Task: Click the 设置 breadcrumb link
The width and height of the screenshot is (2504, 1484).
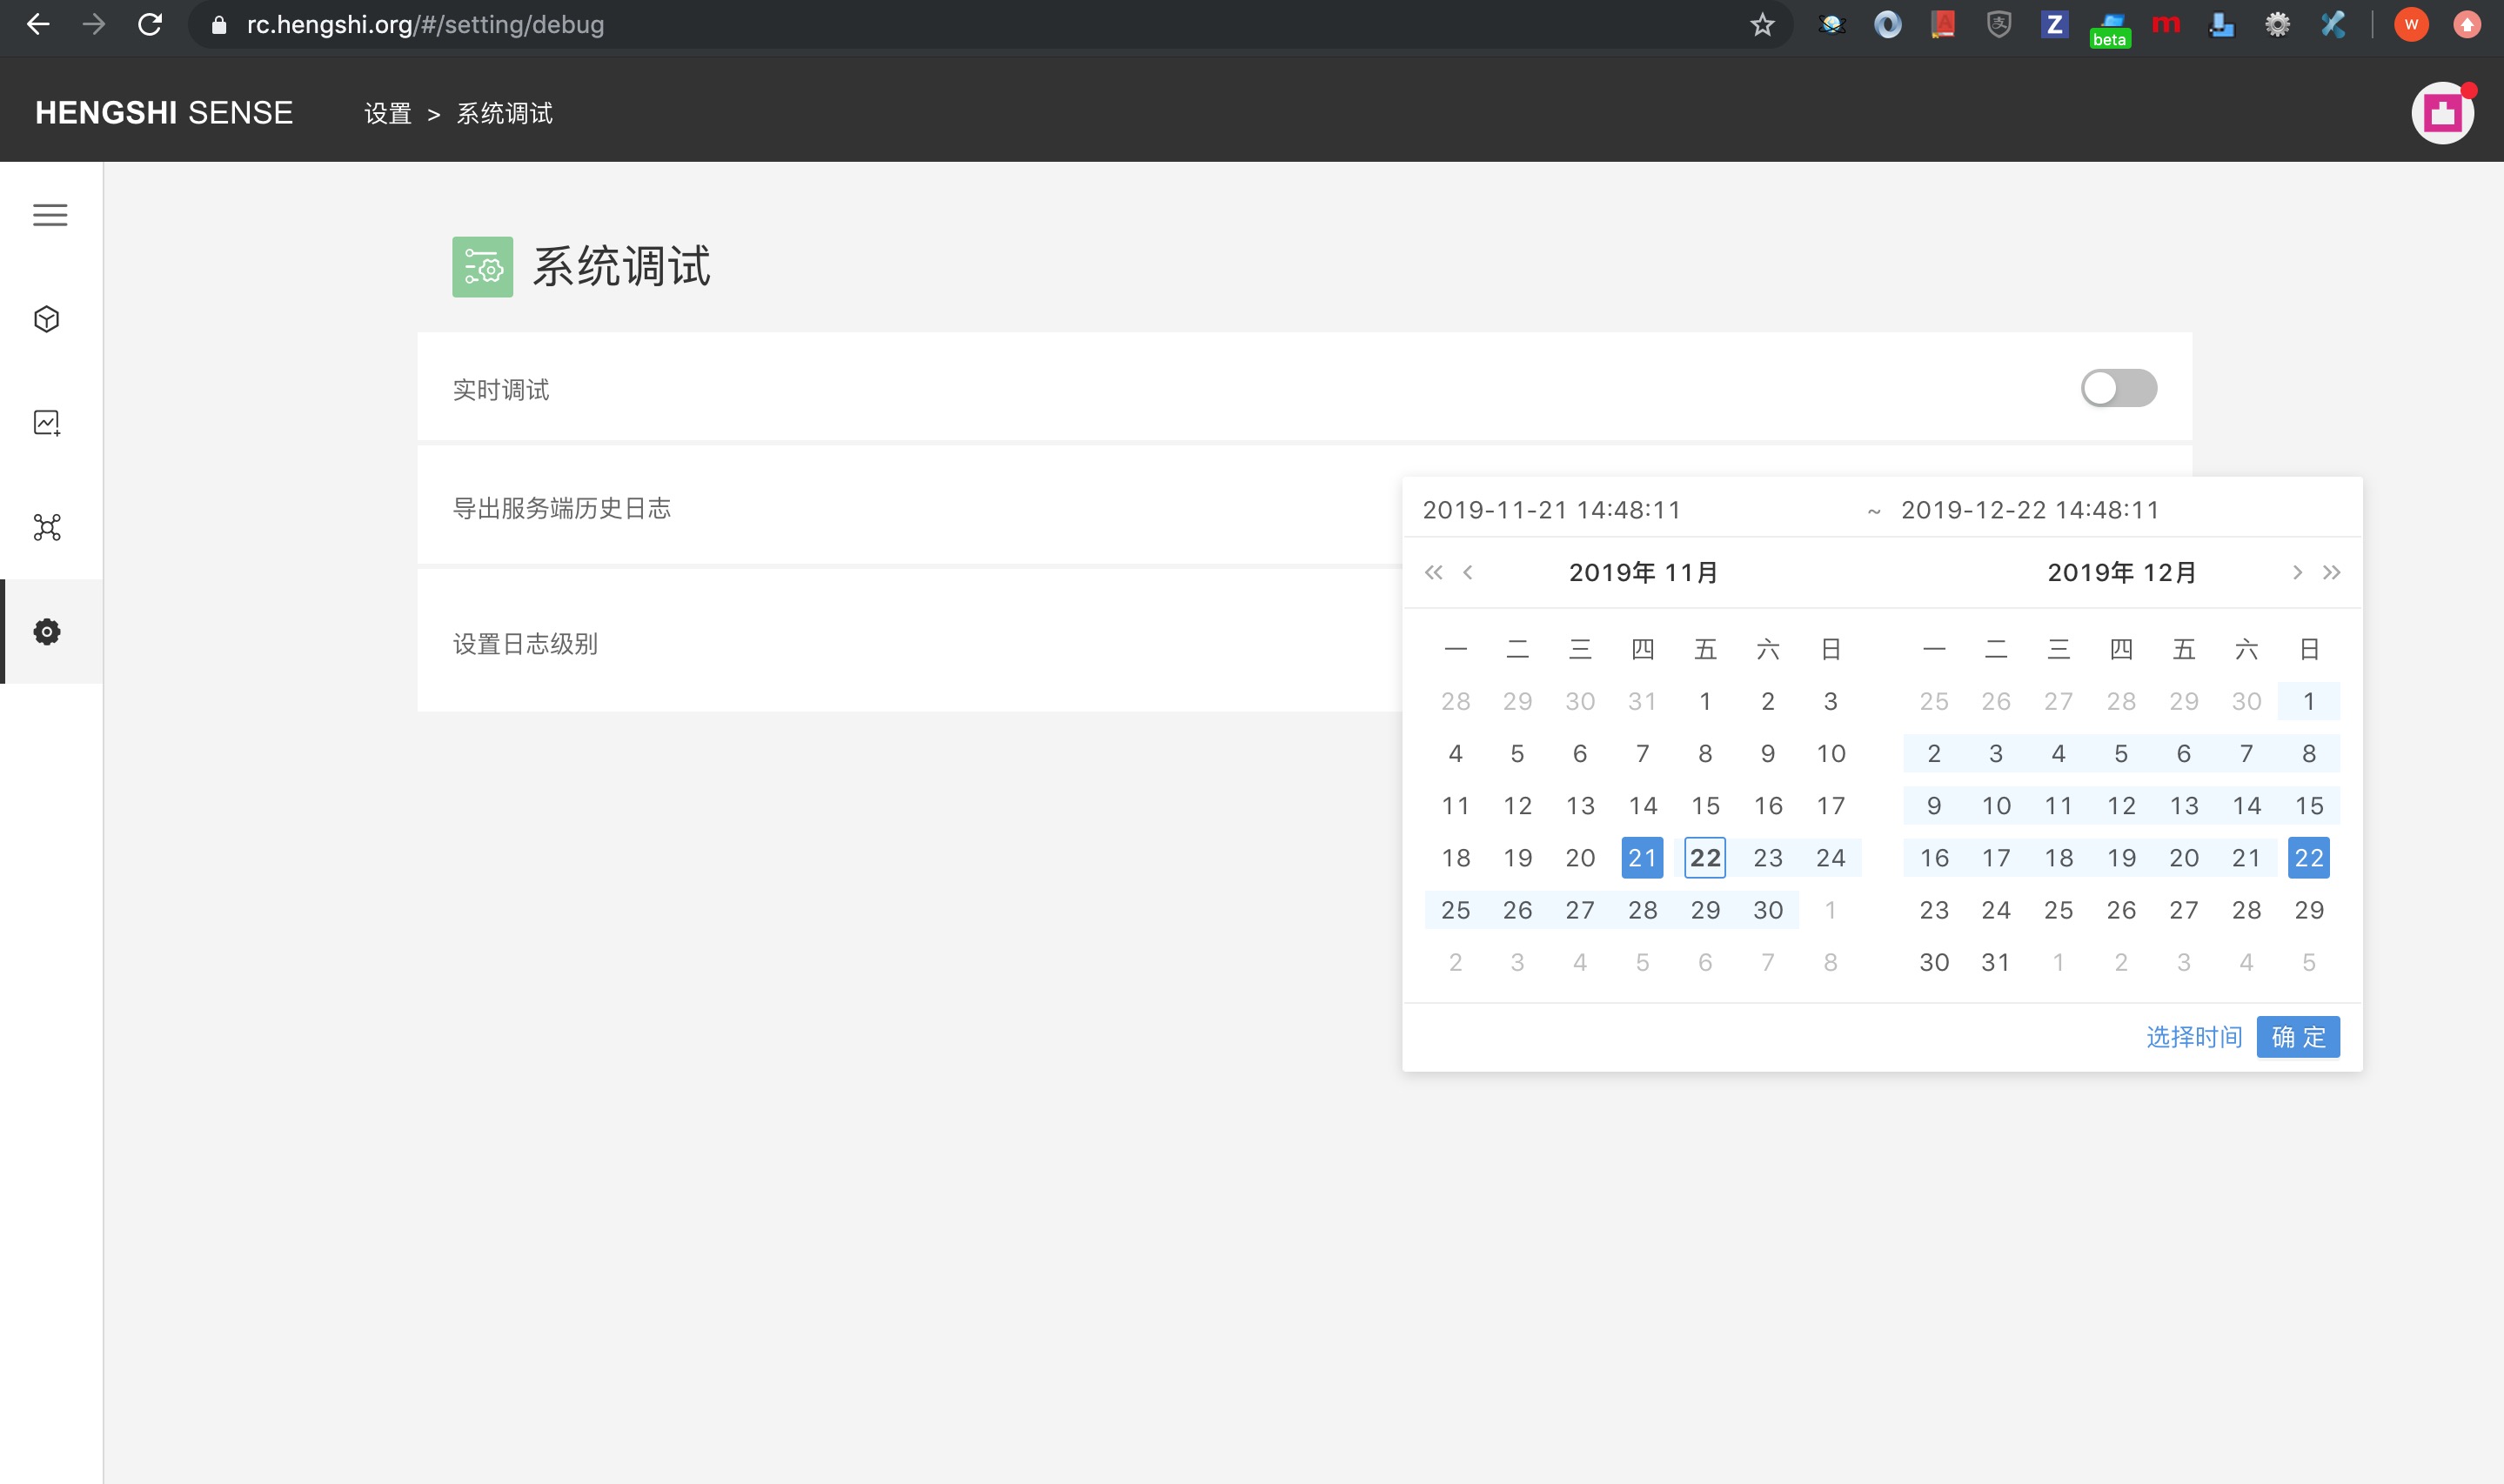Action: [388, 113]
